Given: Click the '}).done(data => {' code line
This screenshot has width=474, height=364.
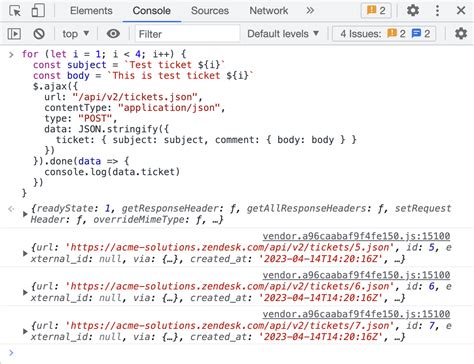Looking at the screenshot, I should point(81,161).
